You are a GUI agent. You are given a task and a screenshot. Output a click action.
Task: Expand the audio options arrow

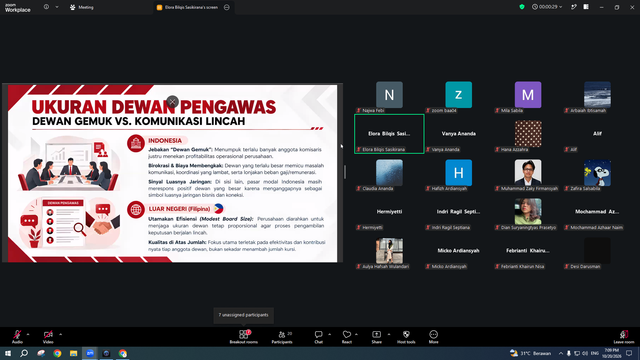28,334
